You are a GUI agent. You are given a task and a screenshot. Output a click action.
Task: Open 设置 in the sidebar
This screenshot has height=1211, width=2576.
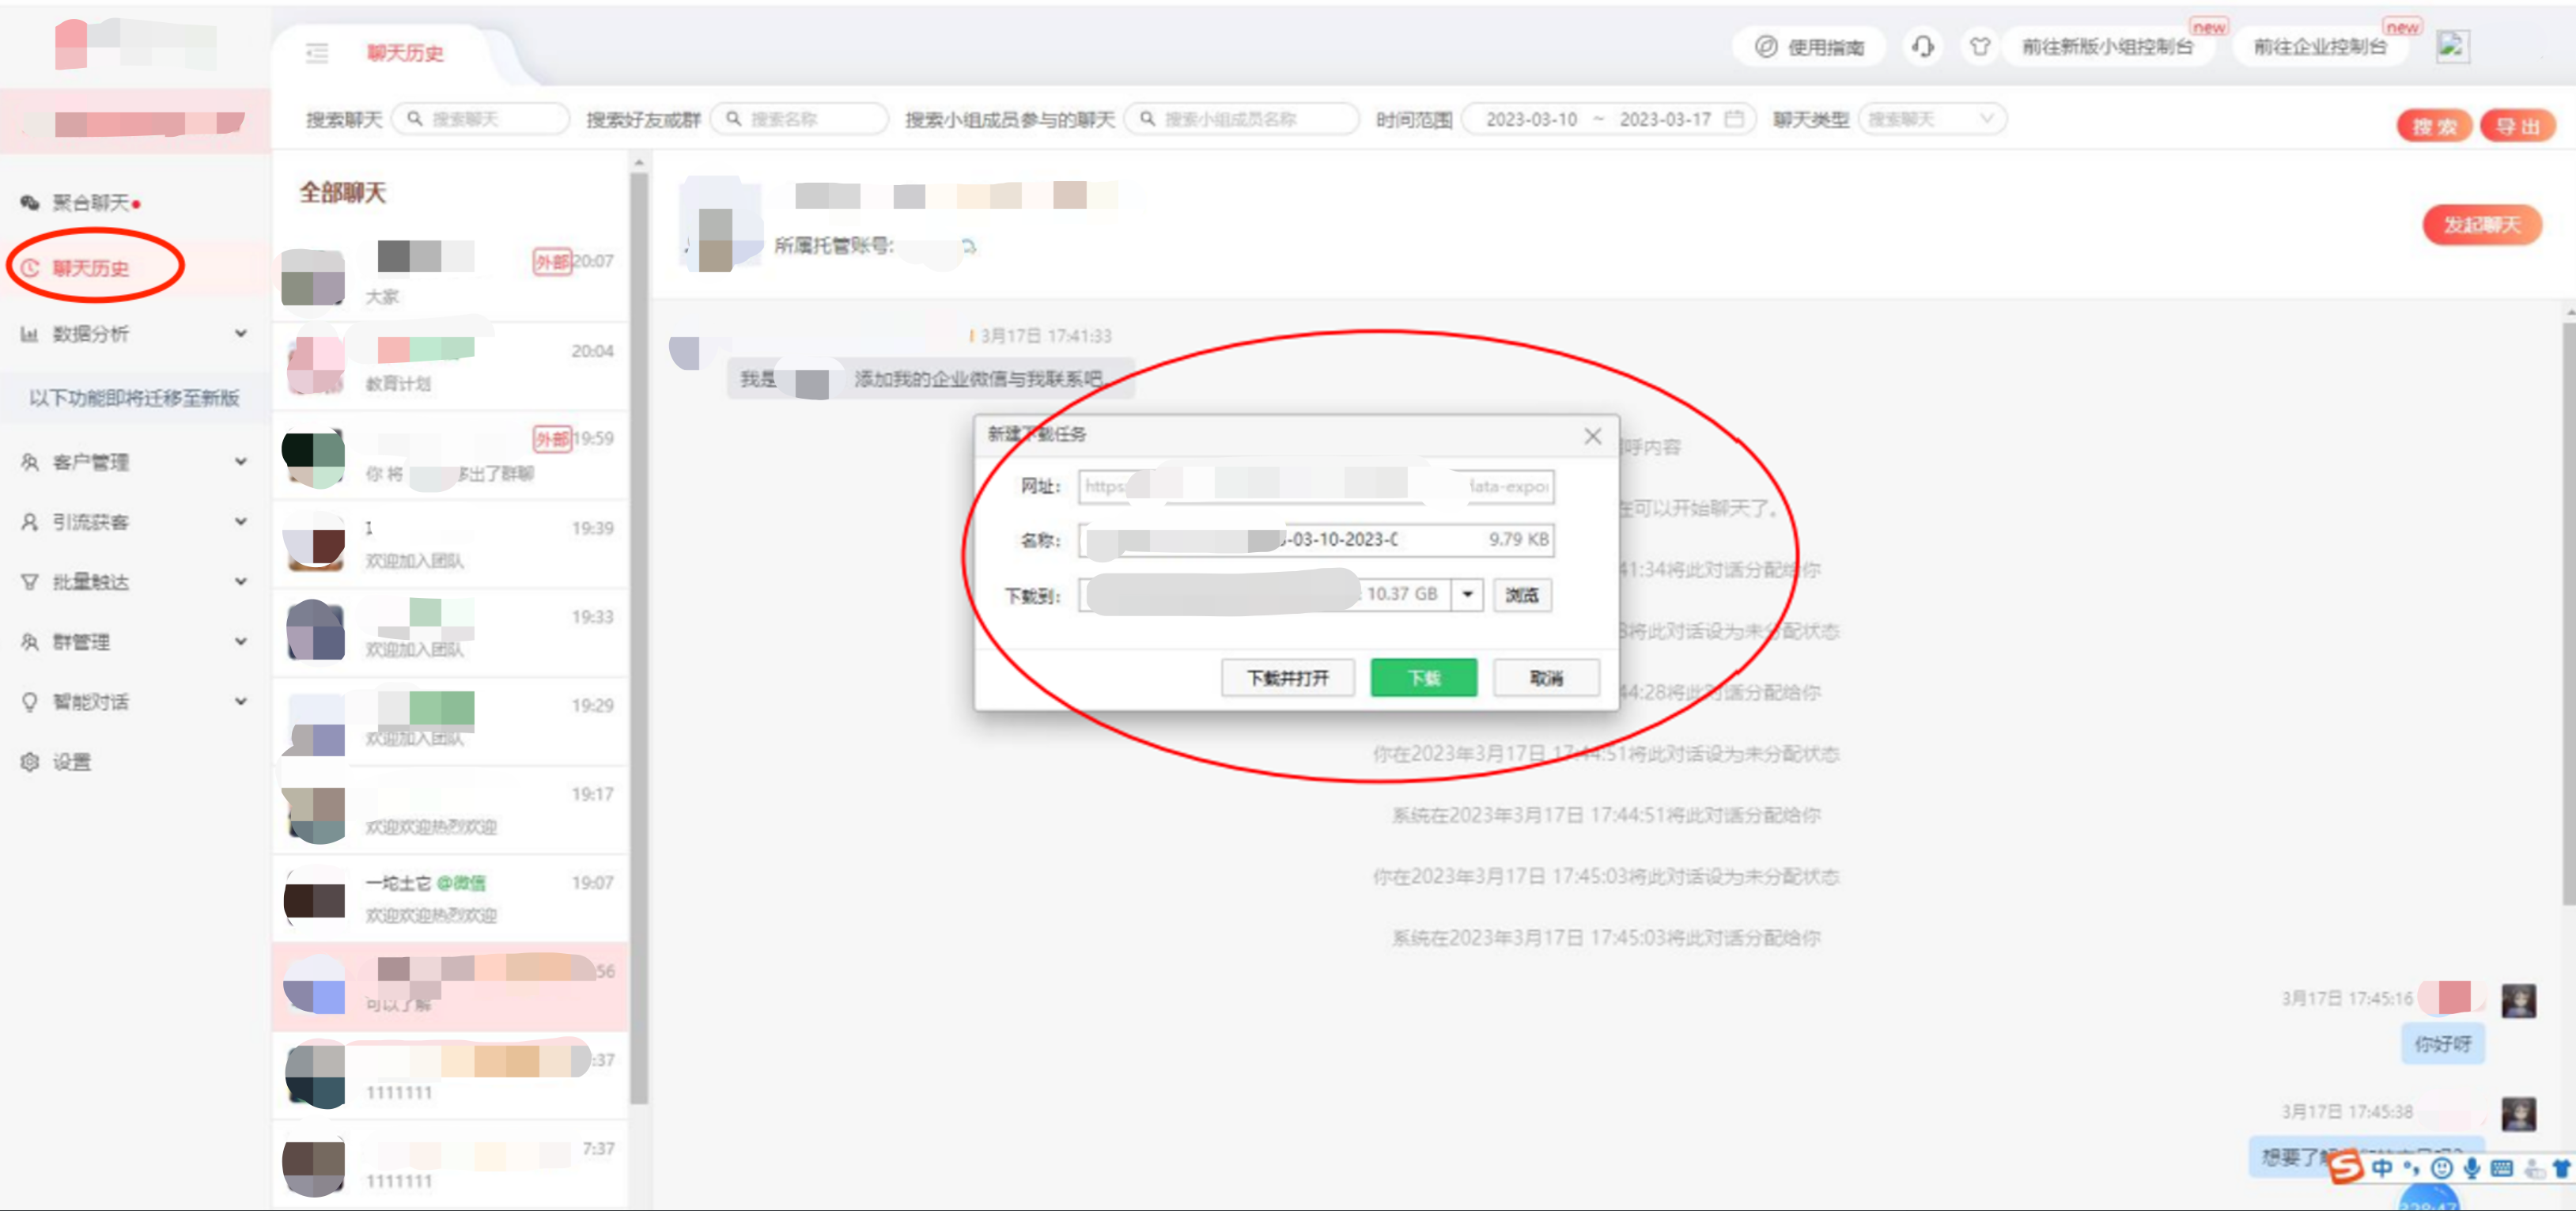tap(71, 762)
